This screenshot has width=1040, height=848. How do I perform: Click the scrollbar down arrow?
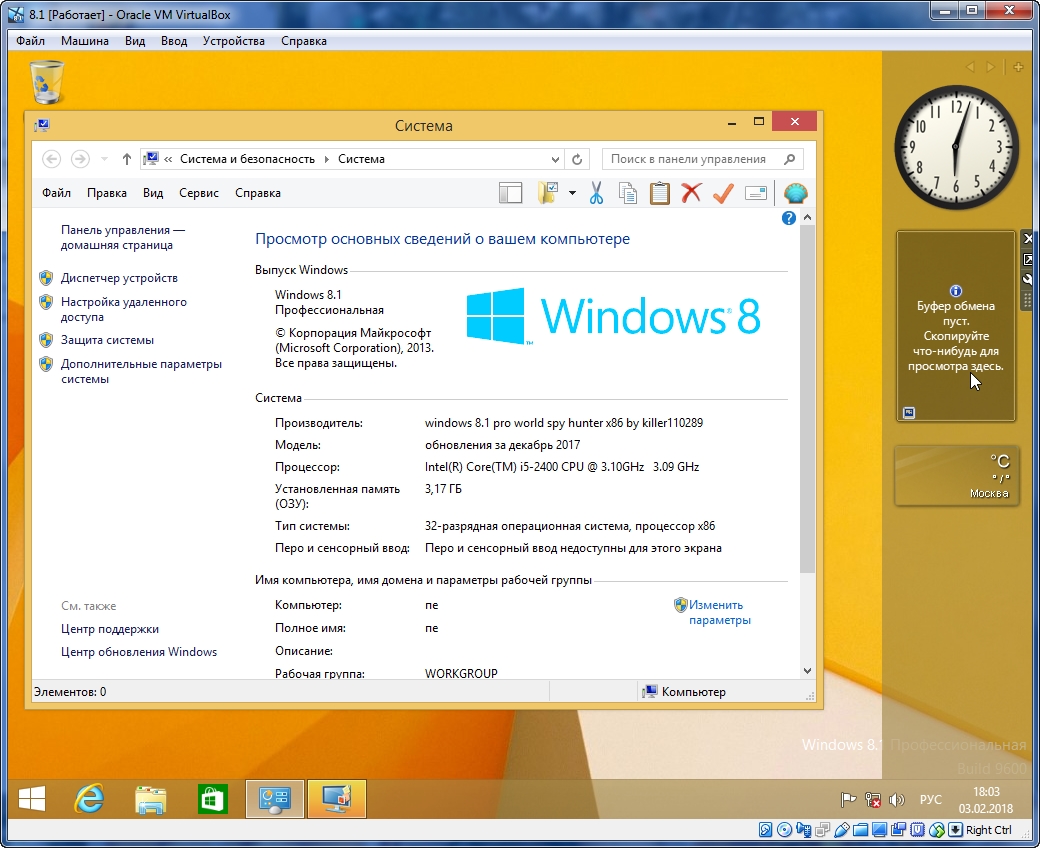(807, 670)
